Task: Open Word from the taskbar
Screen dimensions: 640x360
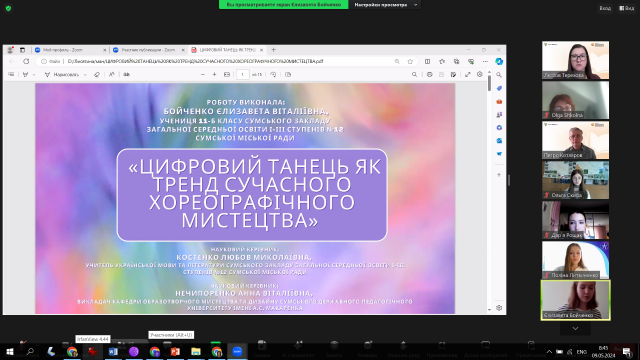Action: tap(113, 351)
